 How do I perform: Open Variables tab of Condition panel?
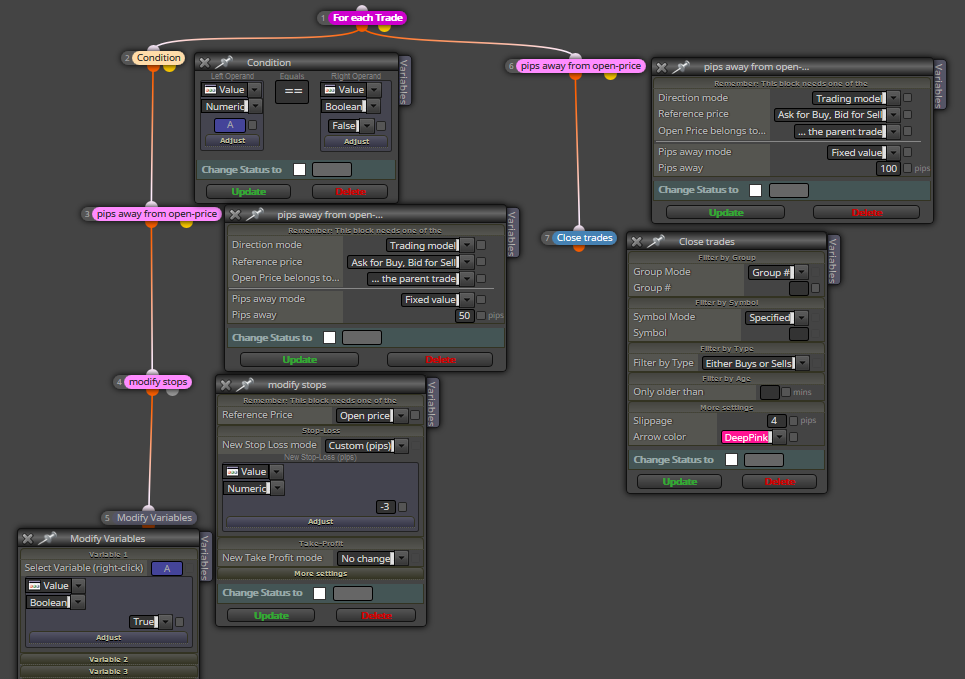click(x=404, y=81)
